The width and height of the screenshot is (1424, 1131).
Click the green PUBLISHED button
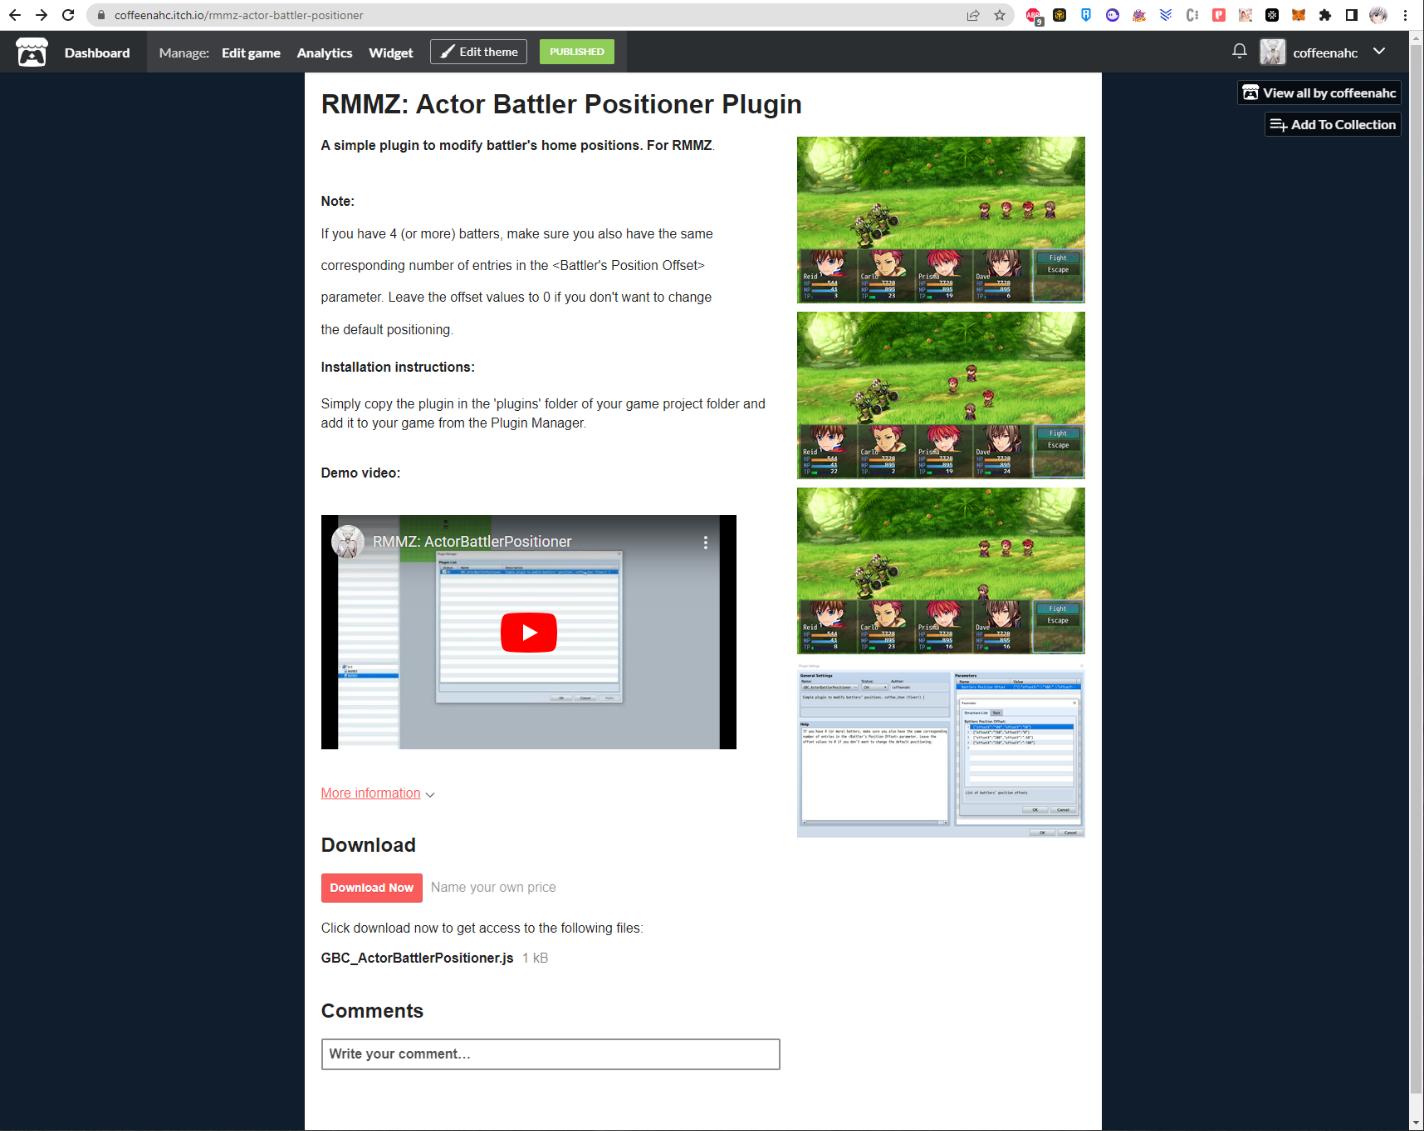click(577, 52)
